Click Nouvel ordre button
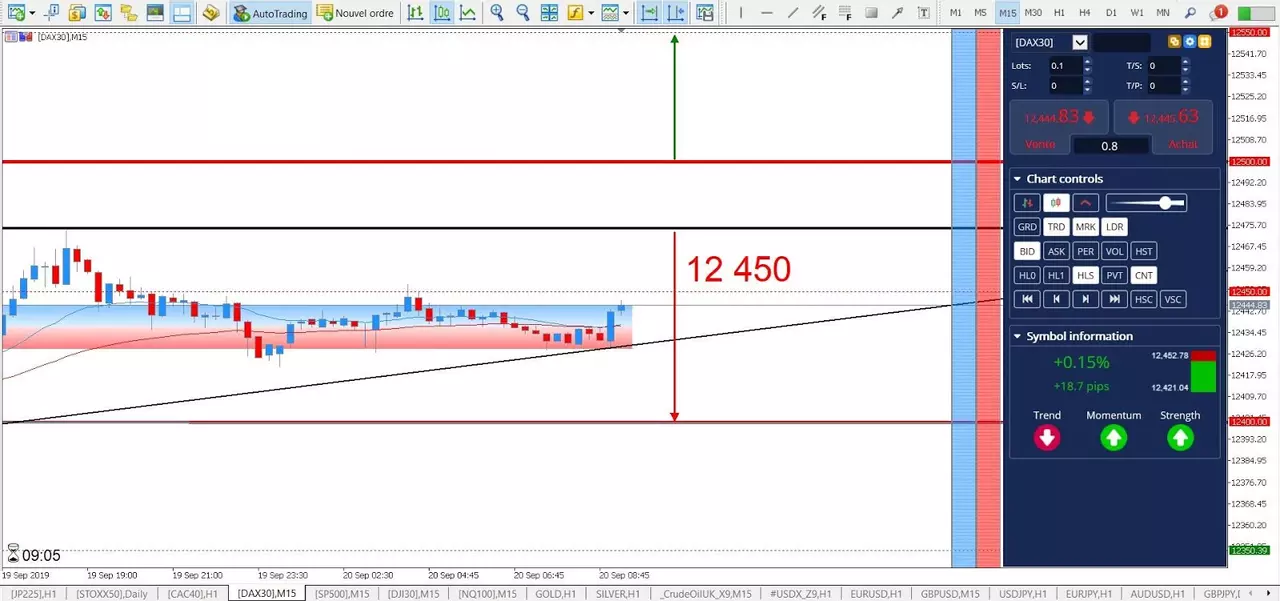 [355, 13]
